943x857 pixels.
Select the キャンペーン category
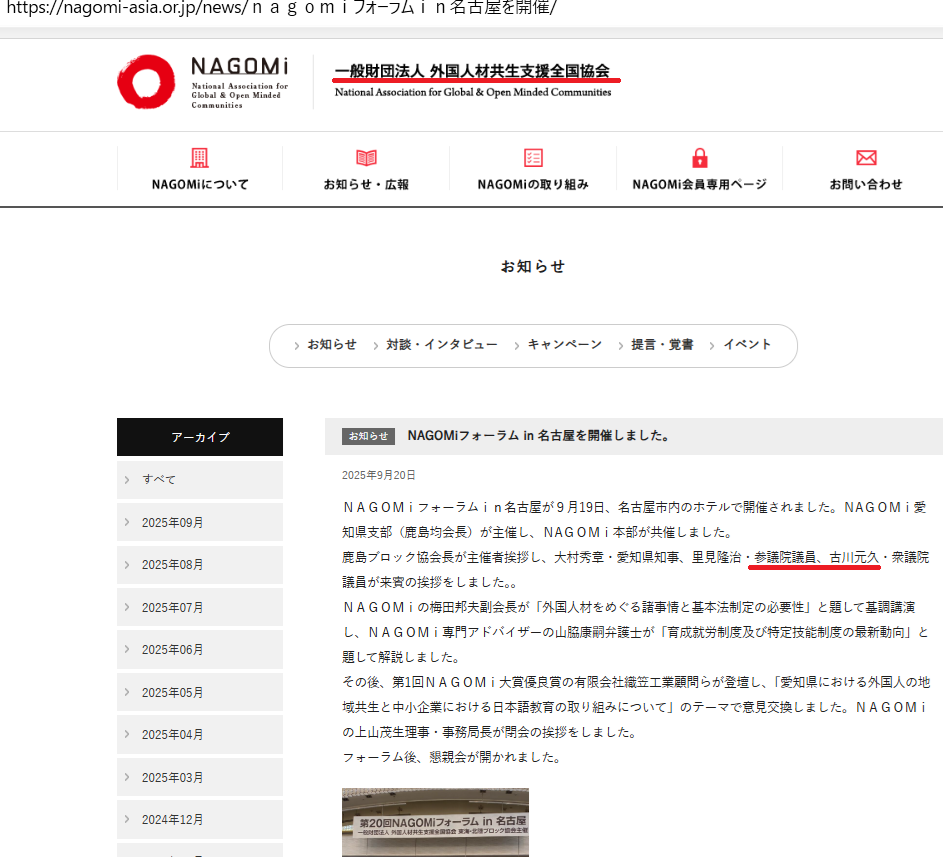click(565, 345)
